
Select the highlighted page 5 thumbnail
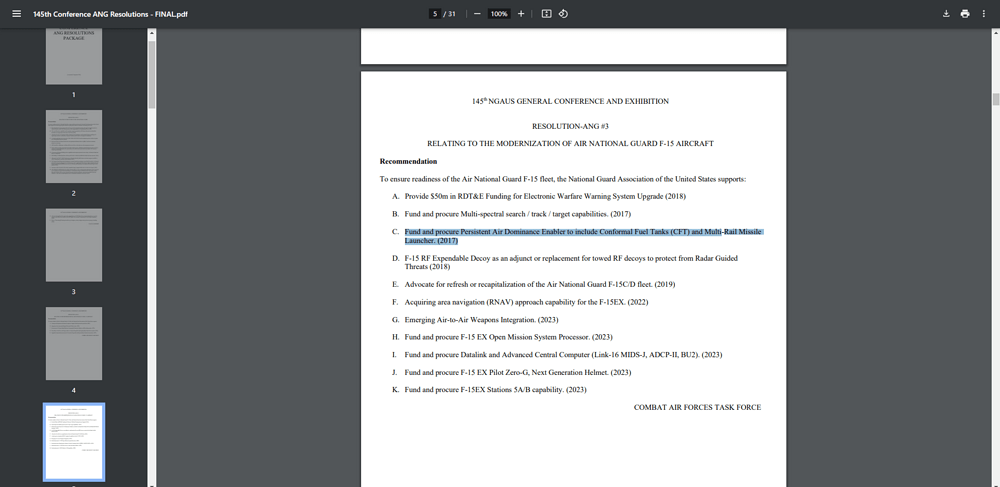pyautogui.click(x=74, y=441)
